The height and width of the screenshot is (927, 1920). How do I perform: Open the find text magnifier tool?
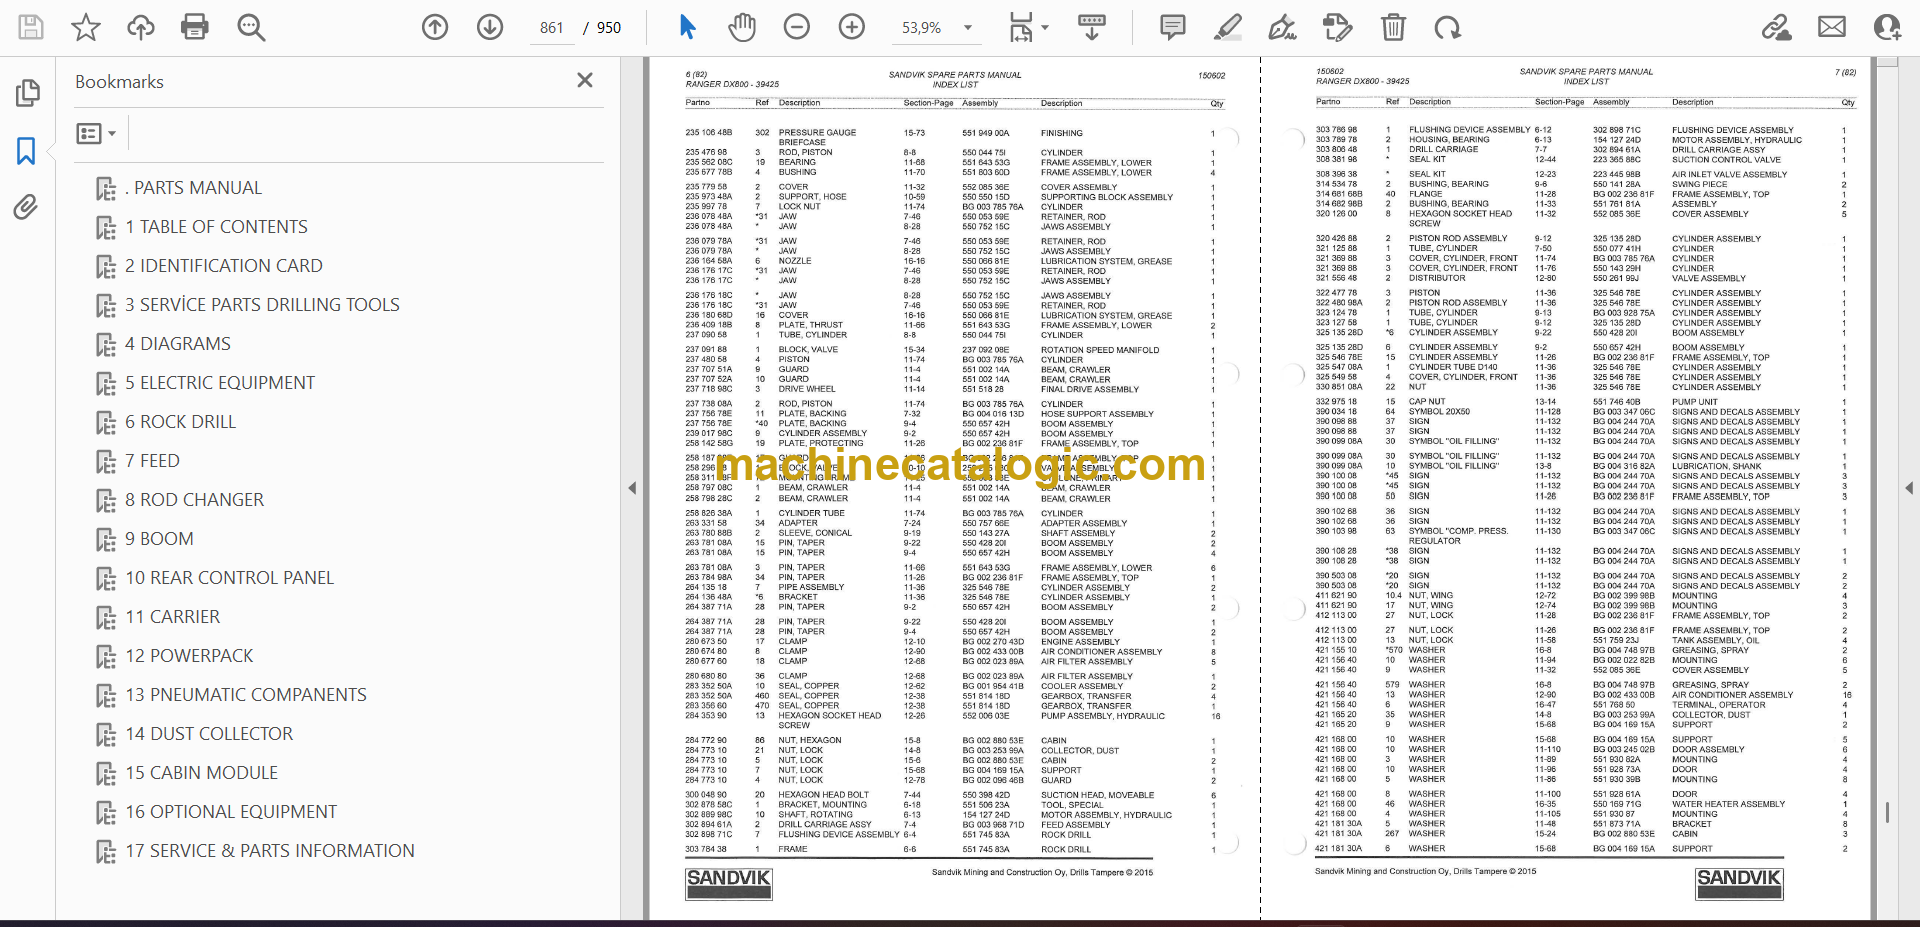(x=251, y=27)
